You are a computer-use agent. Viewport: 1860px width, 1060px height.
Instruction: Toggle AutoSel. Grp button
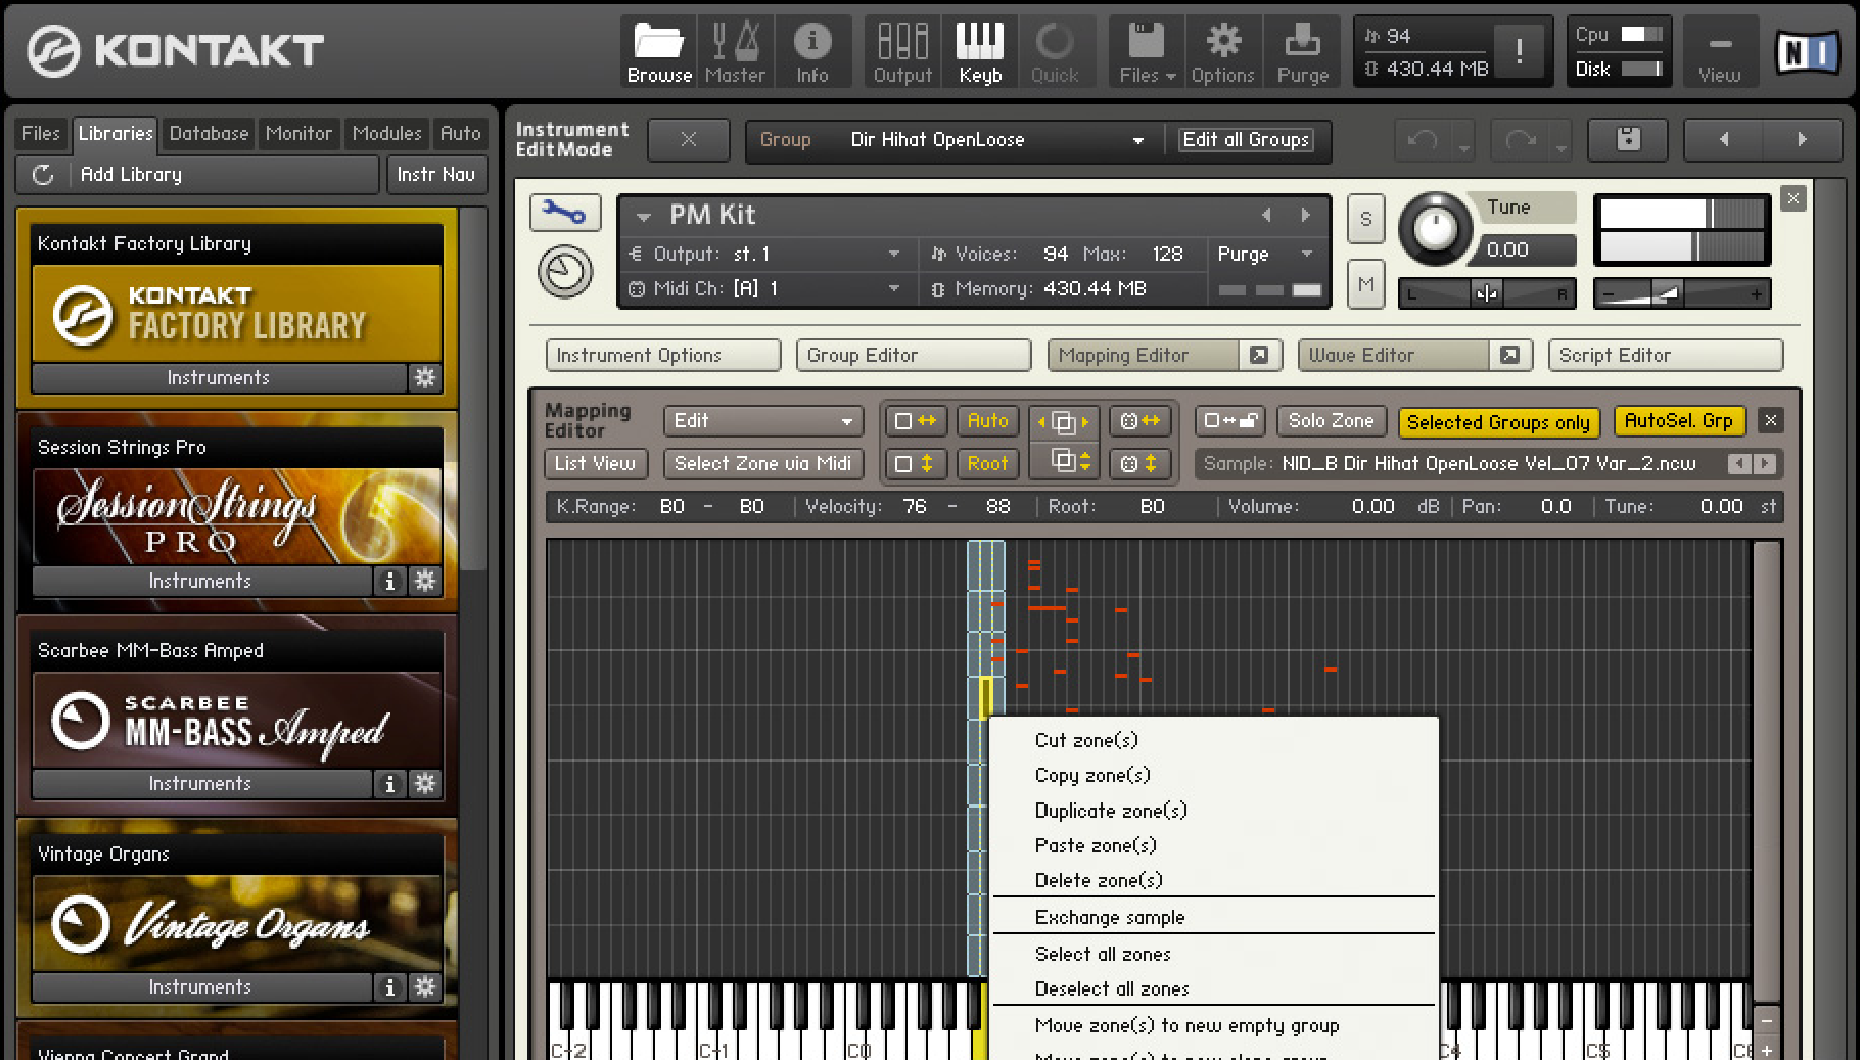click(x=1678, y=421)
